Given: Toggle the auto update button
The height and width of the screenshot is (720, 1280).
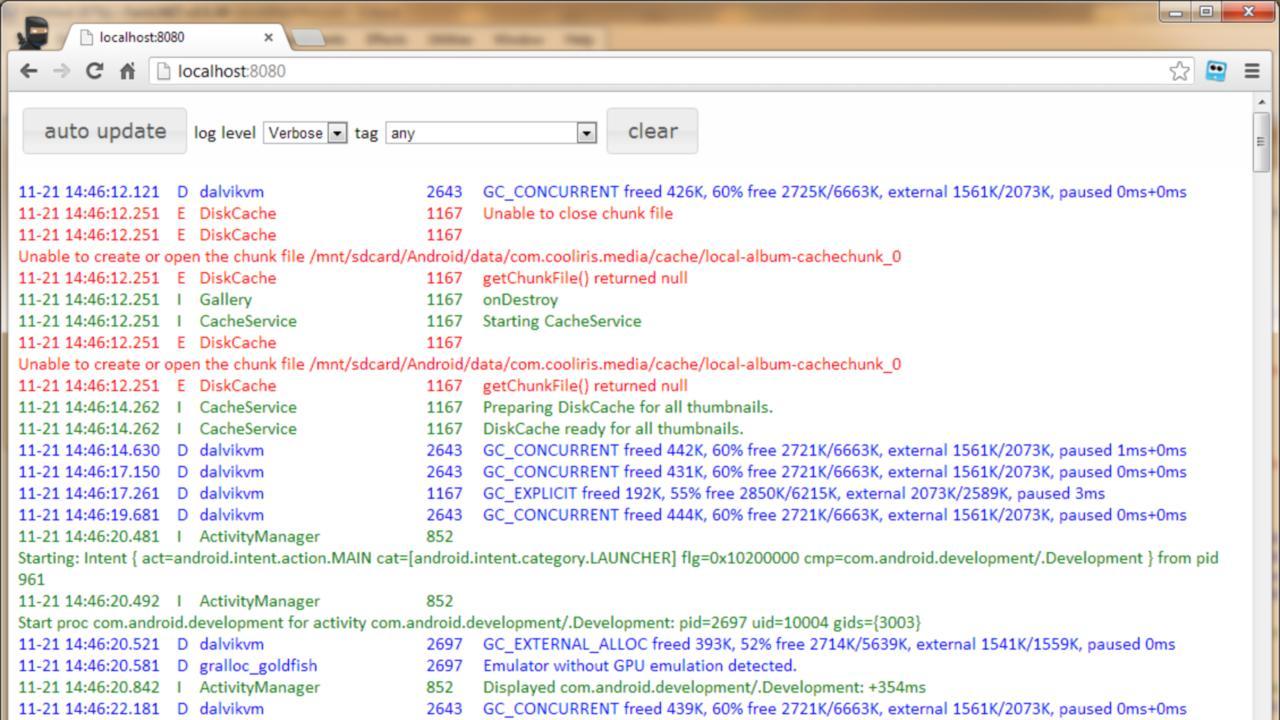Looking at the screenshot, I should click(x=105, y=131).
